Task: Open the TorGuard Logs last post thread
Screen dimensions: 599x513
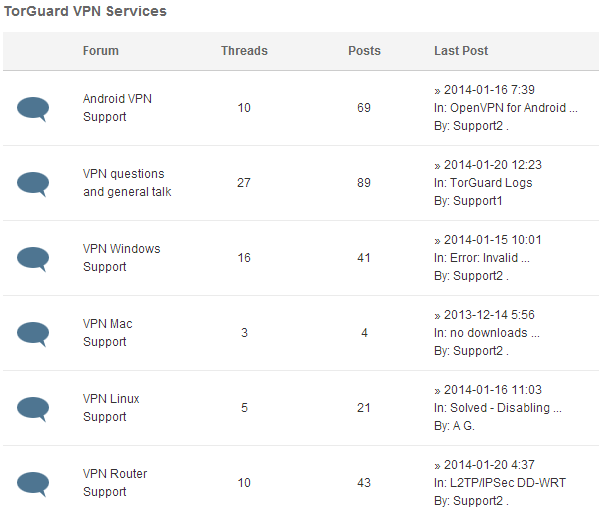Action: [491, 183]
